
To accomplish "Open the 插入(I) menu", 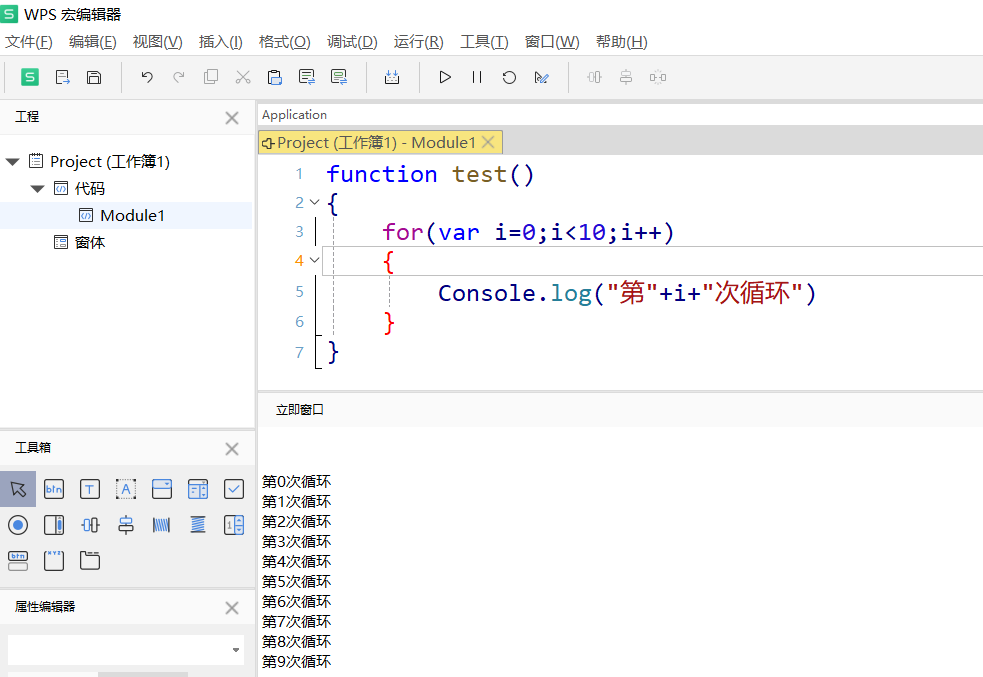I will tap(221, 42).
